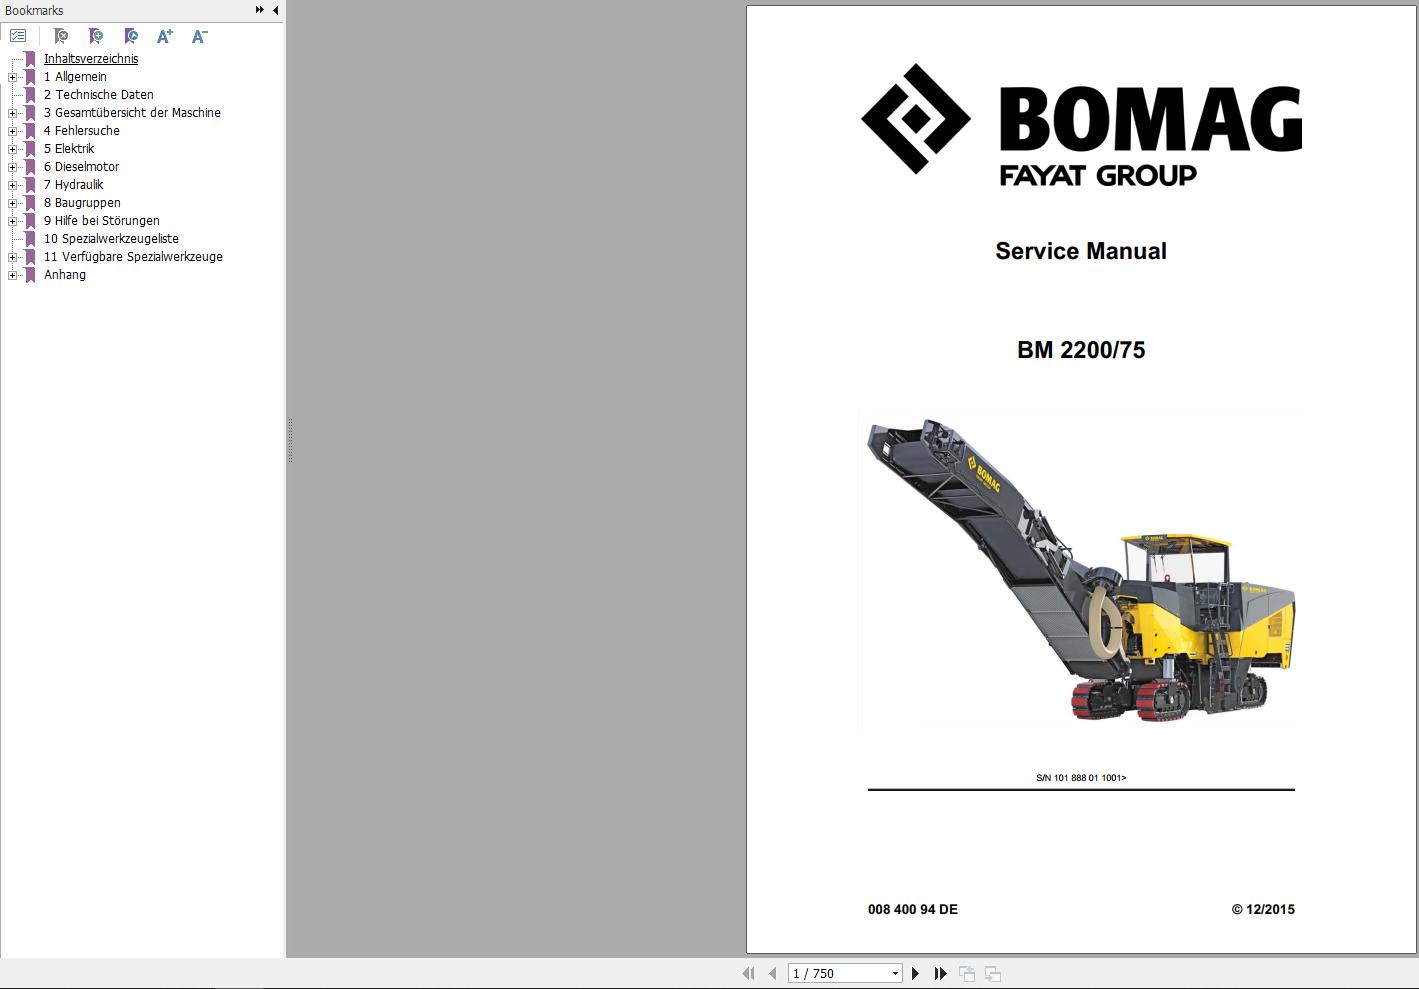Click the 'BM 2200/75' model title
1419x989 pixels.
[1081, 350]
